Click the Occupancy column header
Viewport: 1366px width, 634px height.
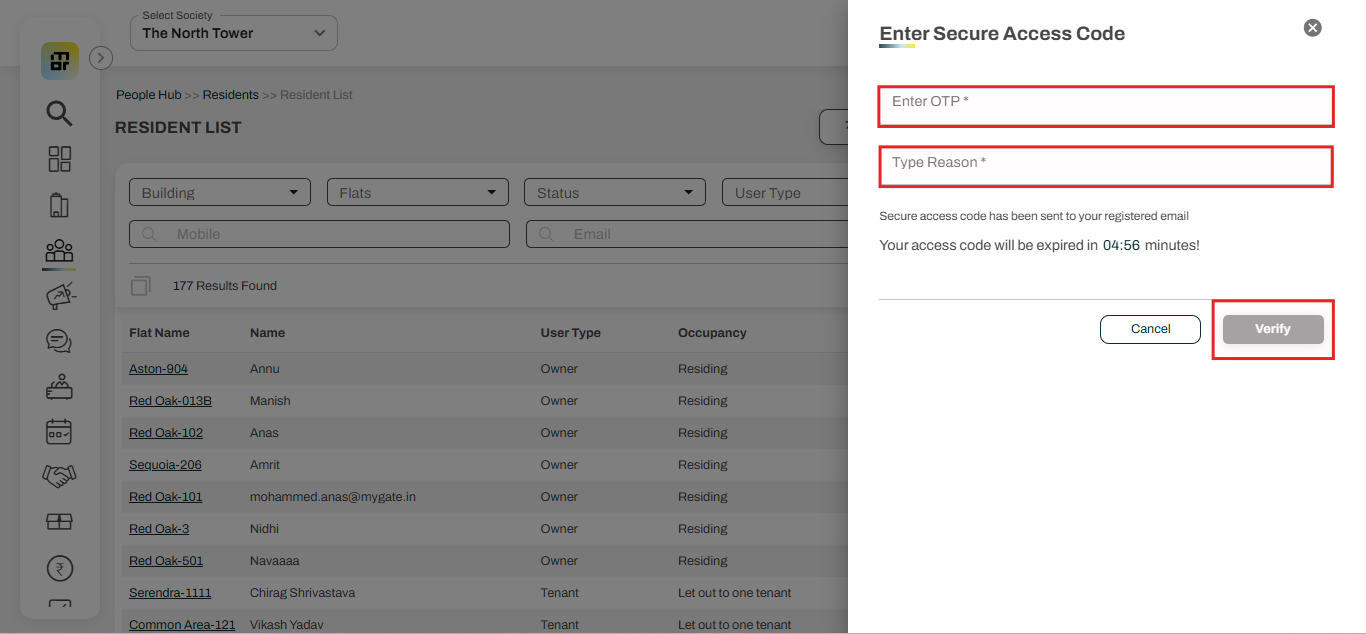[712, 333]
